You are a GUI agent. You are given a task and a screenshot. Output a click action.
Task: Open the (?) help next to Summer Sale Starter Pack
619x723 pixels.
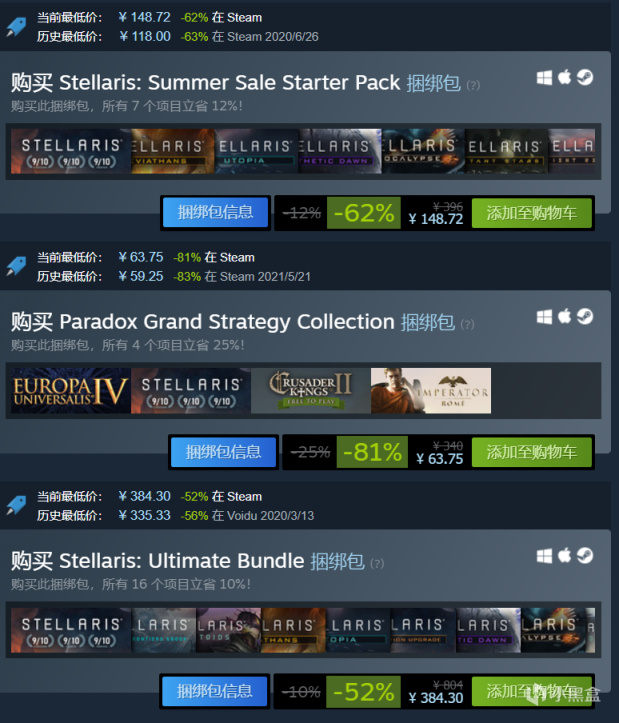click(473, 85)
